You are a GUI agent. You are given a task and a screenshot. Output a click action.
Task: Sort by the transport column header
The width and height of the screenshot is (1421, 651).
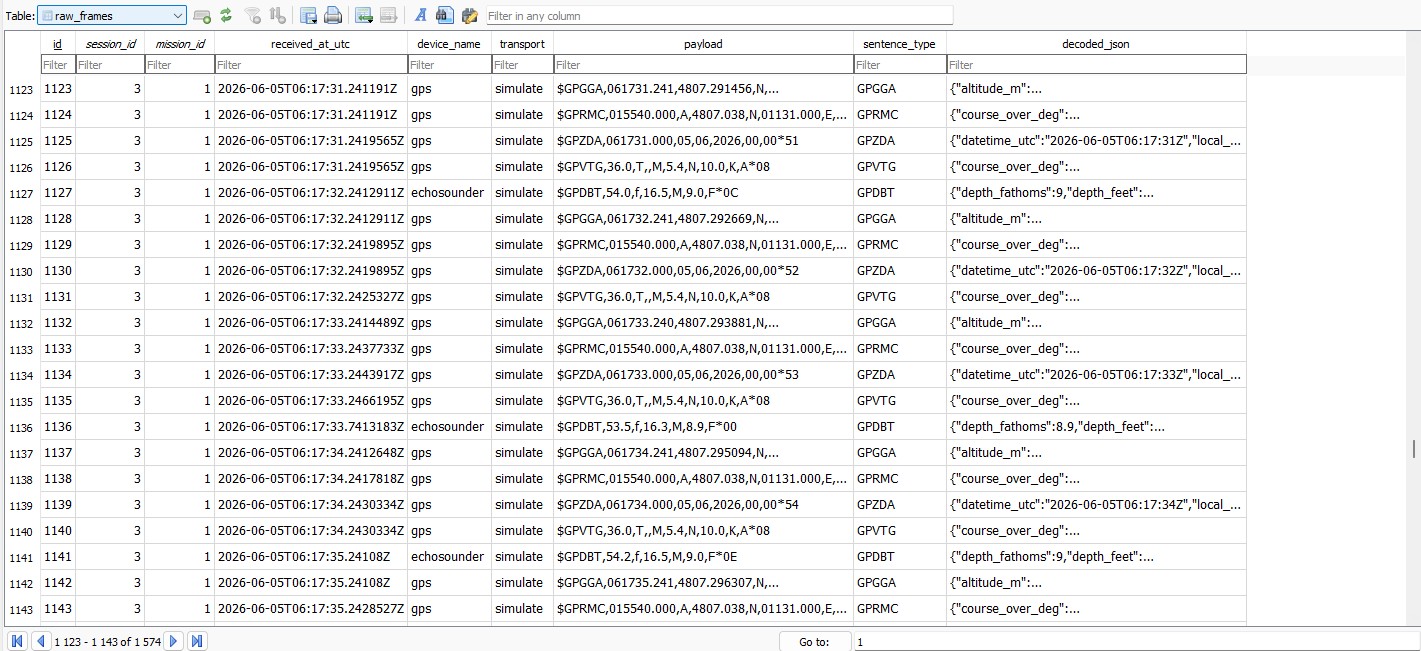pyautogui.click(x=522, y=44)
